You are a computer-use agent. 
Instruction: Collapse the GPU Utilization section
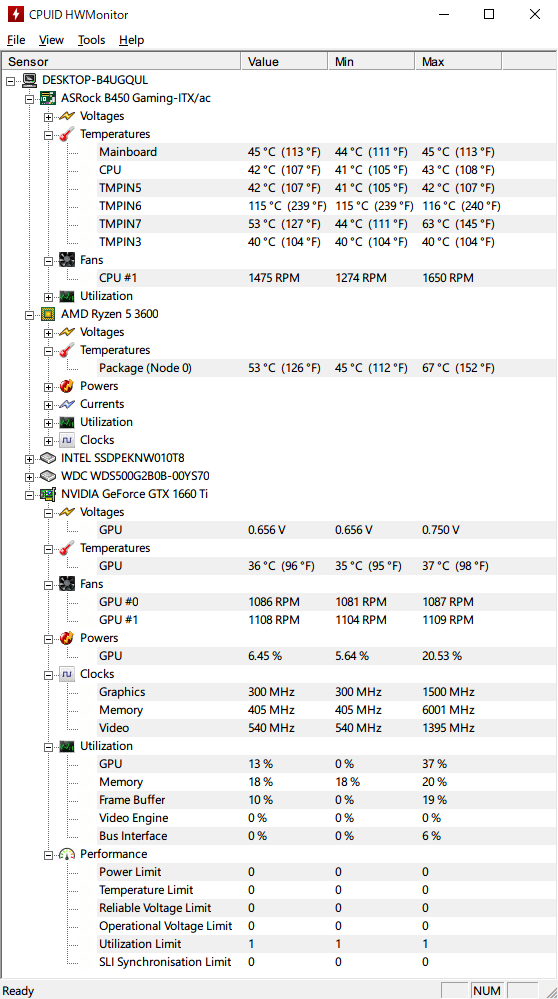tap(48, 747)
